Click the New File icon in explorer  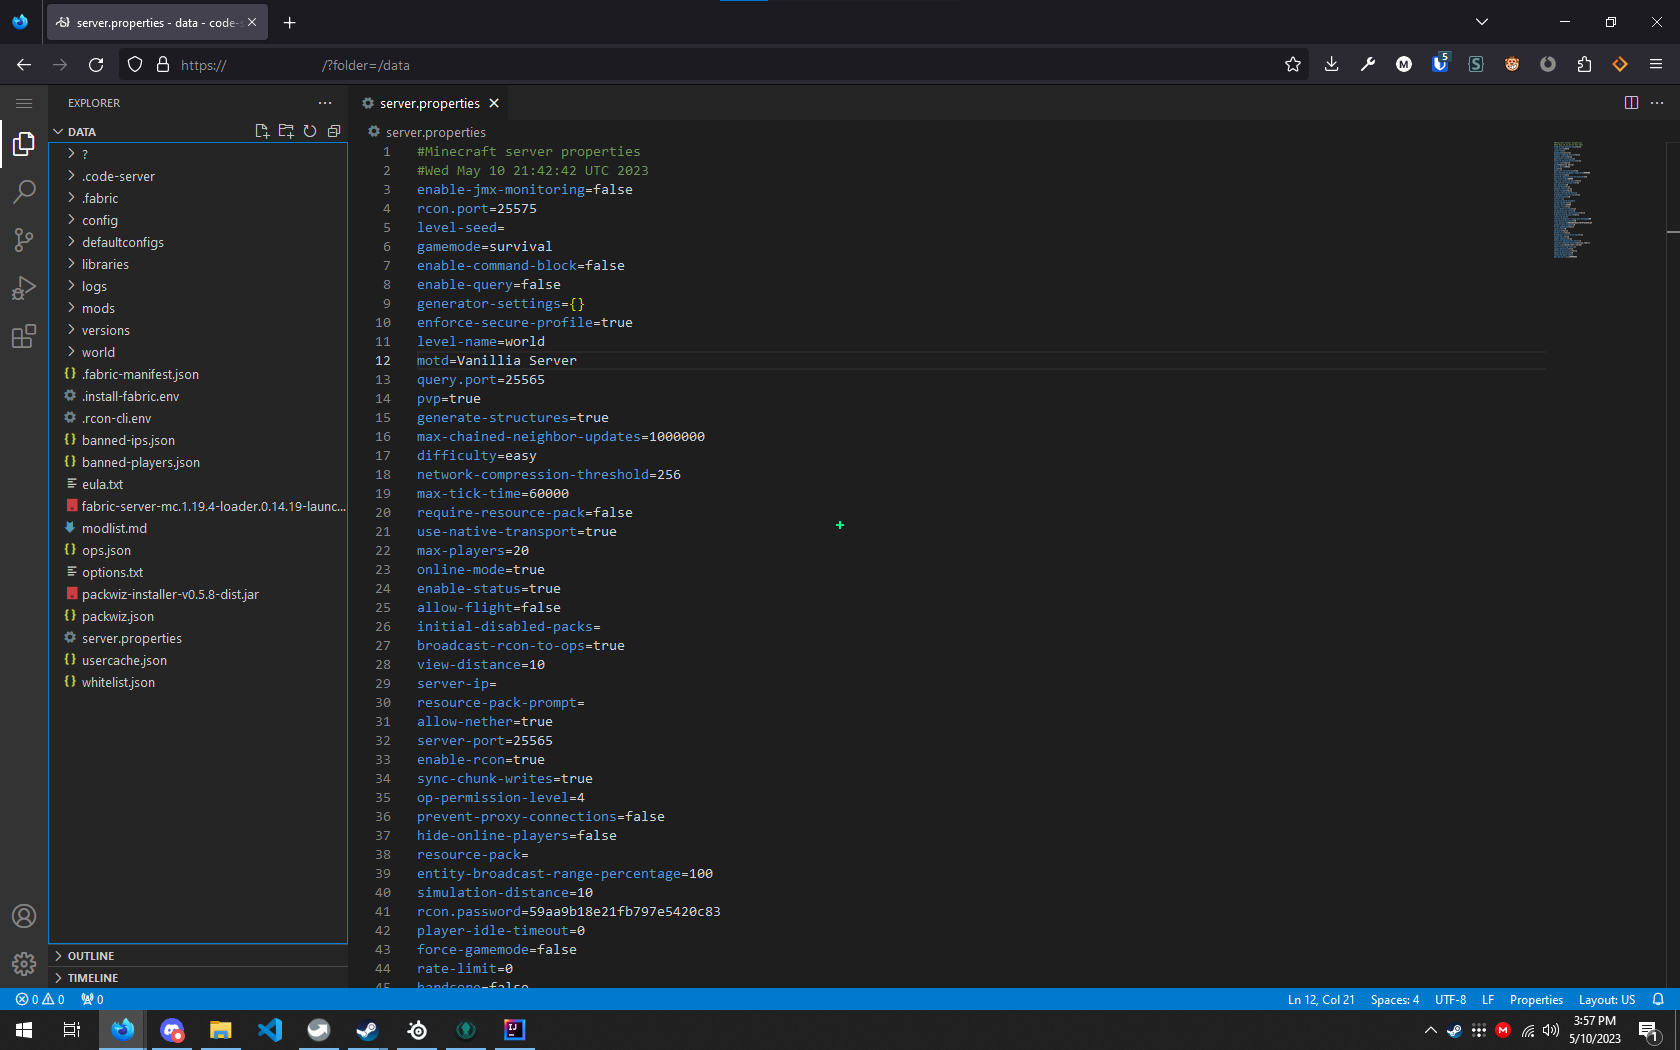tap(262, 131)
